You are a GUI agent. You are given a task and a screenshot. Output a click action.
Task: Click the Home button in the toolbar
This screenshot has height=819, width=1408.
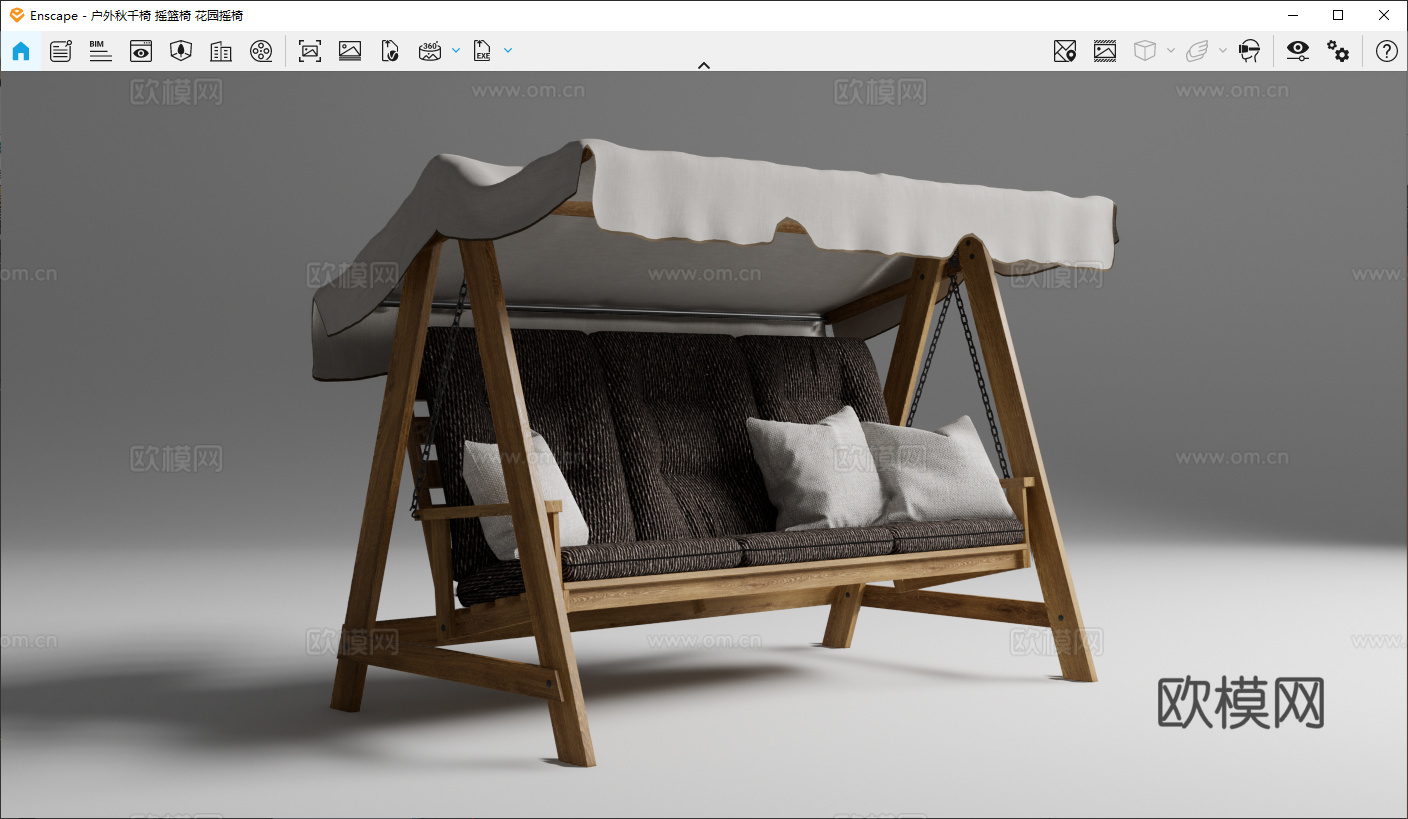21,51
